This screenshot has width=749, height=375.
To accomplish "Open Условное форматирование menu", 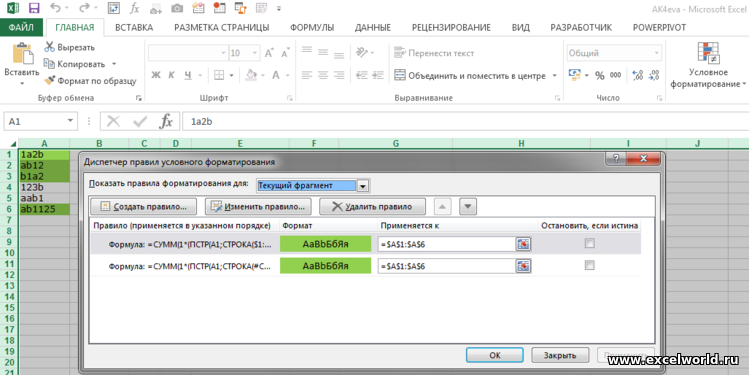I will 708,66.
